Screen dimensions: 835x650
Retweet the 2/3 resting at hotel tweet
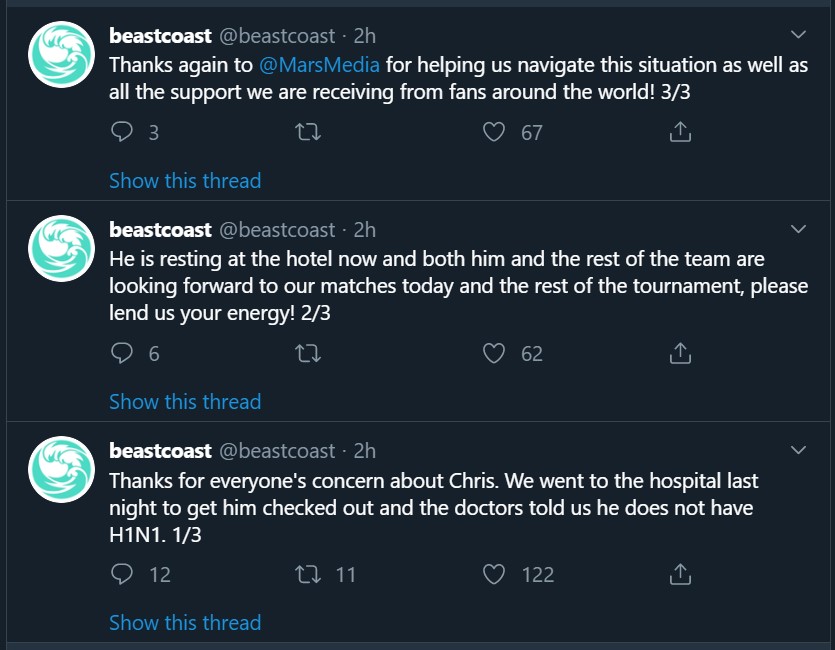[x=310, y=353]
